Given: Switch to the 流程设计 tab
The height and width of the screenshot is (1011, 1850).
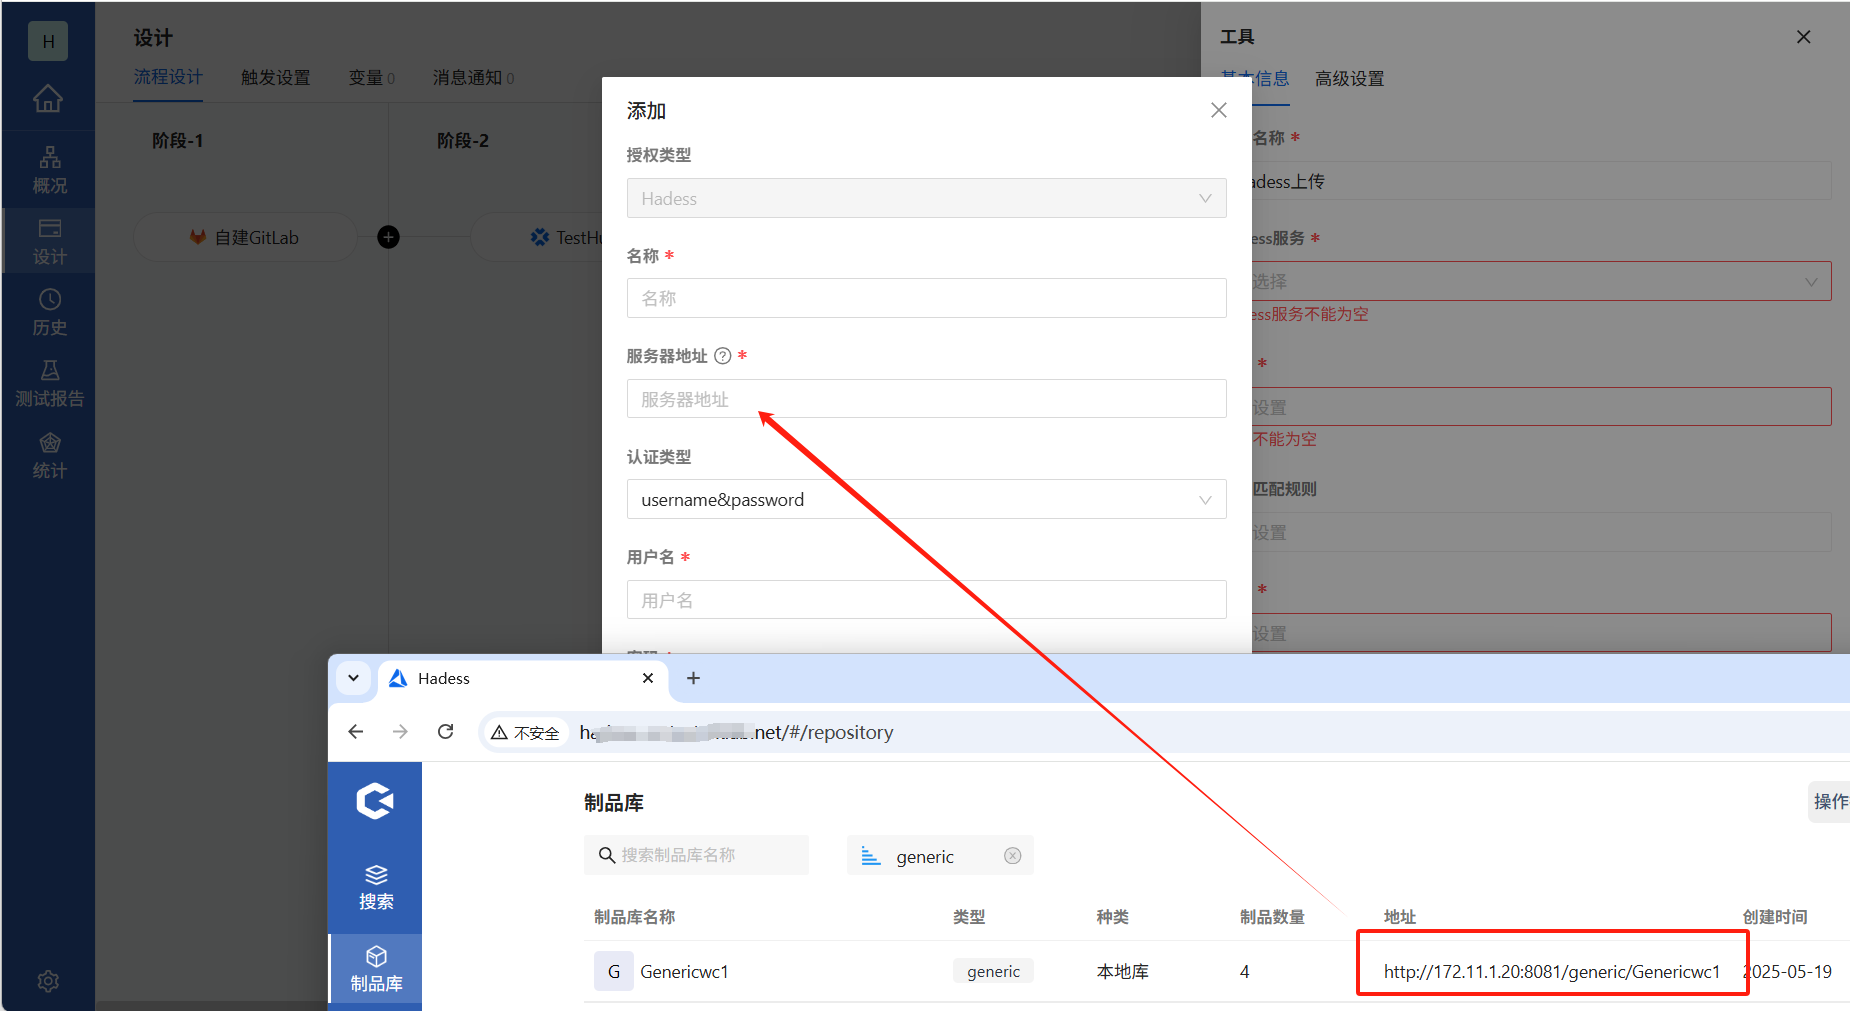Looking at the screenshot, I should click(168, 77).
